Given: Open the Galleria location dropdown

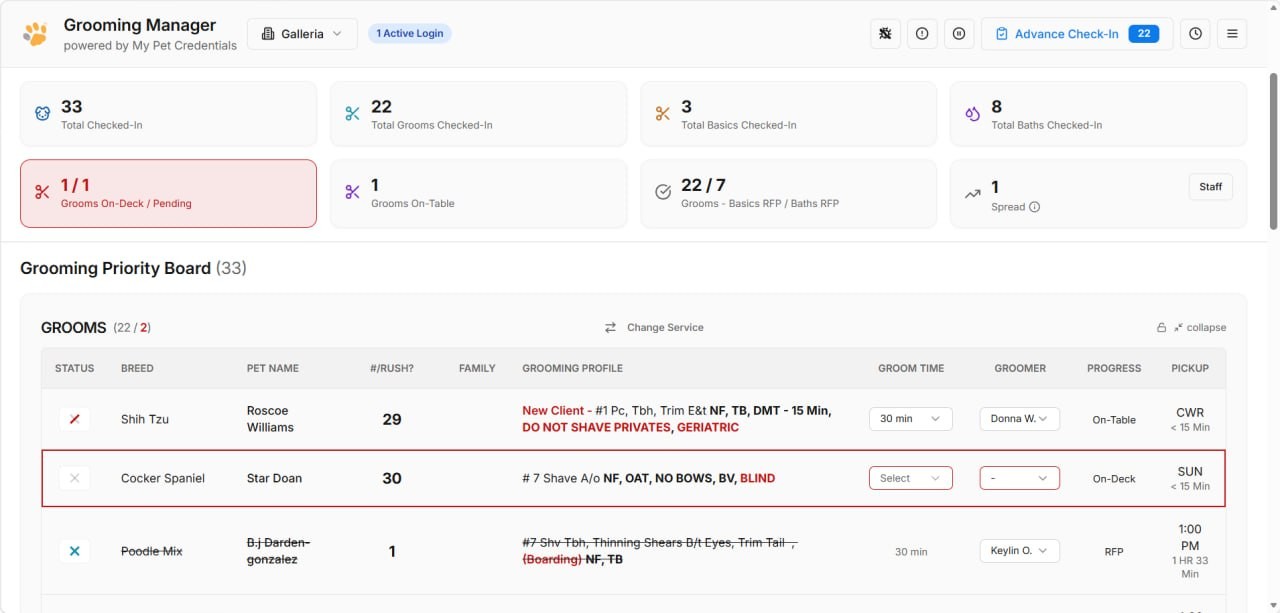Looking at the screenshot, I should [302, 34].
